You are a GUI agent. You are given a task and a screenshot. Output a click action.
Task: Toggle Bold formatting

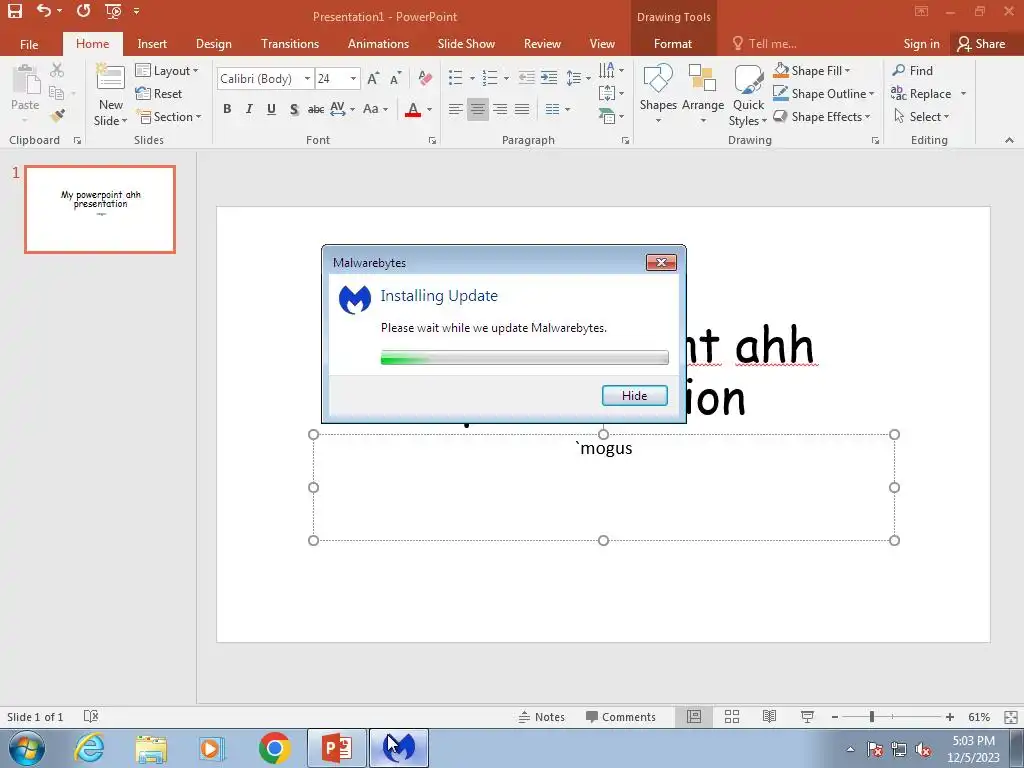tap(227, 109)
